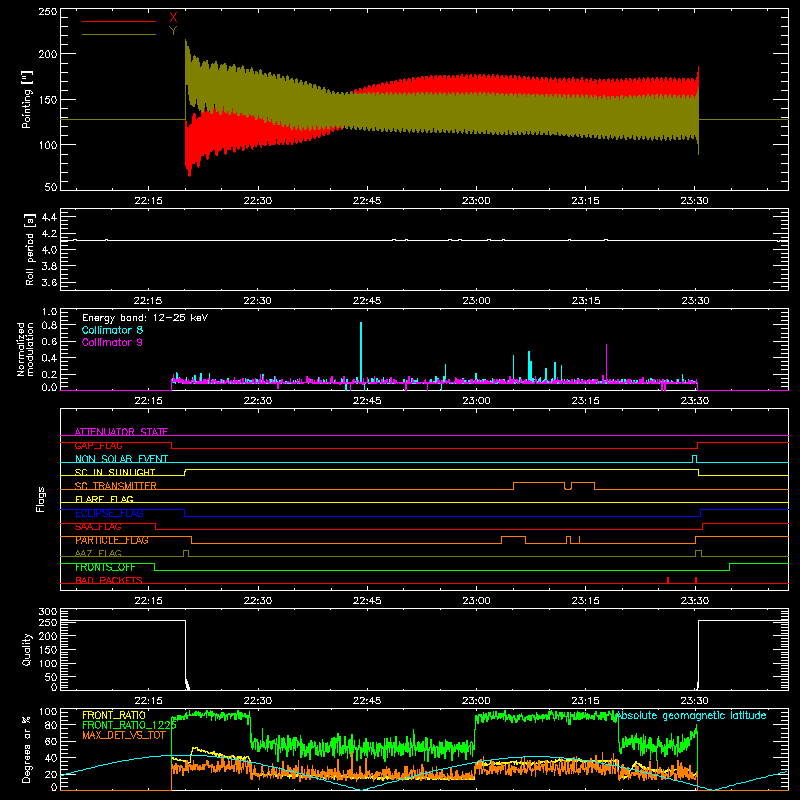Click the NON_SOLAR_EVENT flag label
Viewport: 800px width, 800px height.
point(121,459)
